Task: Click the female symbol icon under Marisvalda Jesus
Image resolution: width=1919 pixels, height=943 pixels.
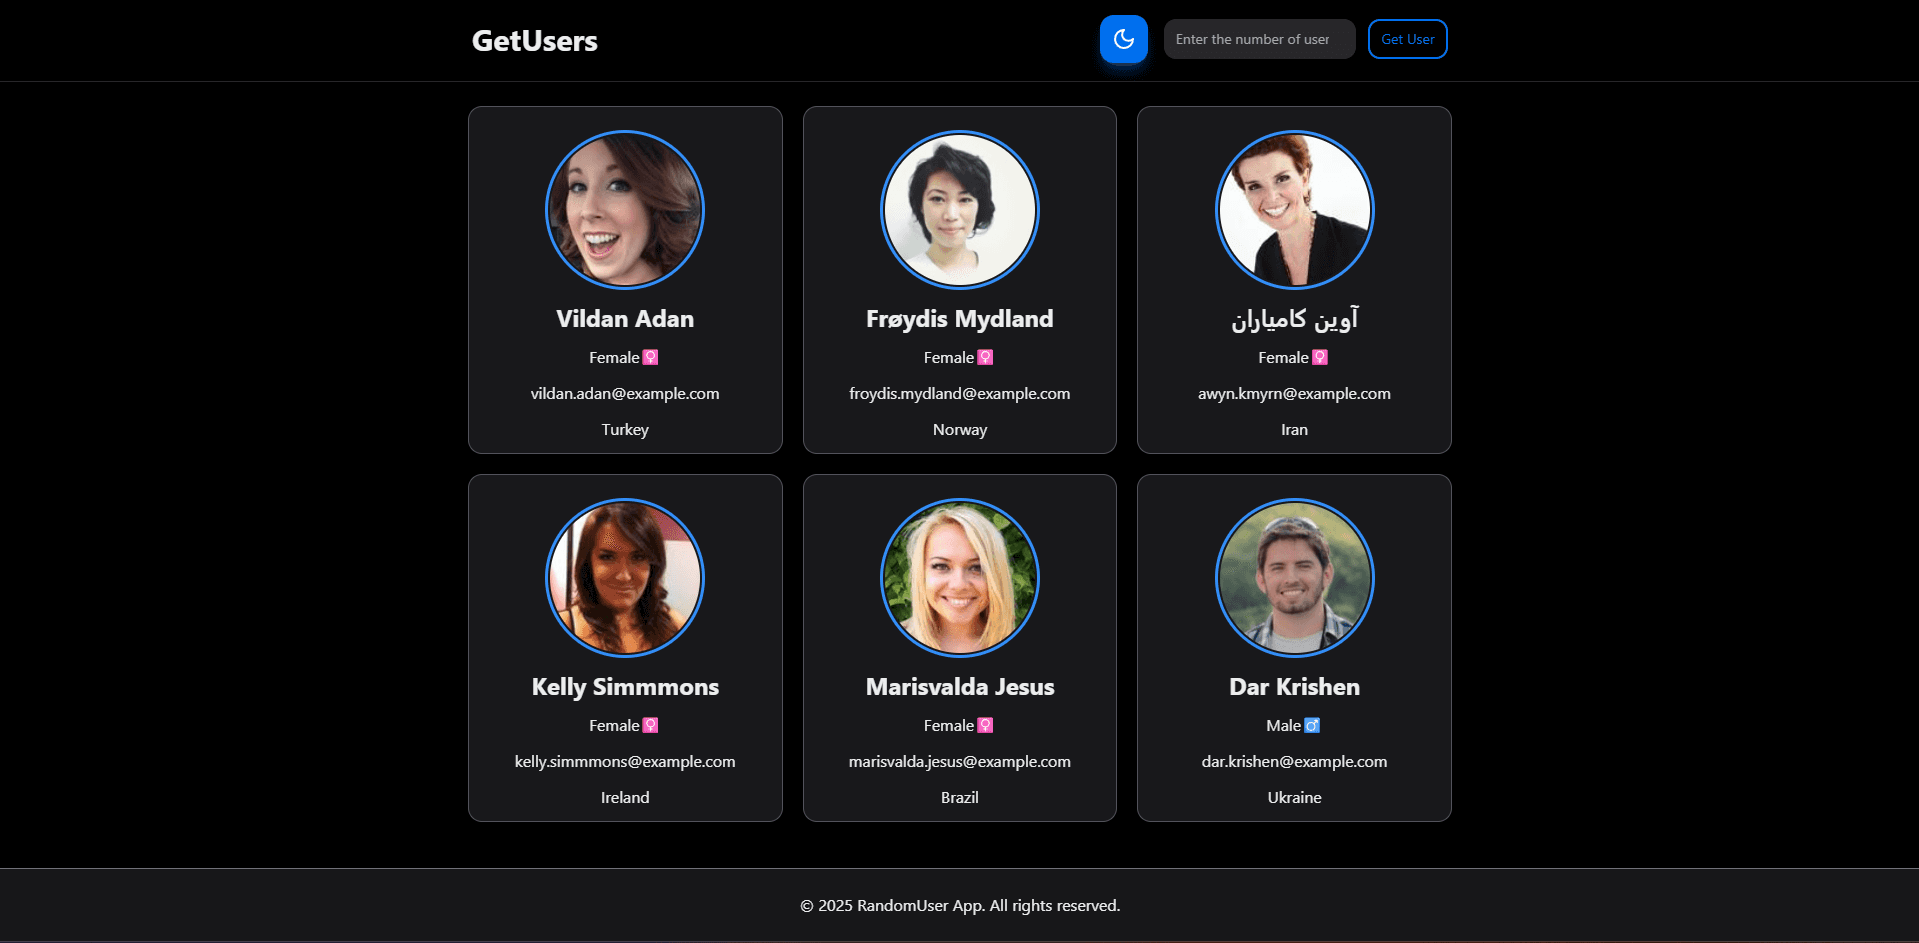Action: point(985,725)
